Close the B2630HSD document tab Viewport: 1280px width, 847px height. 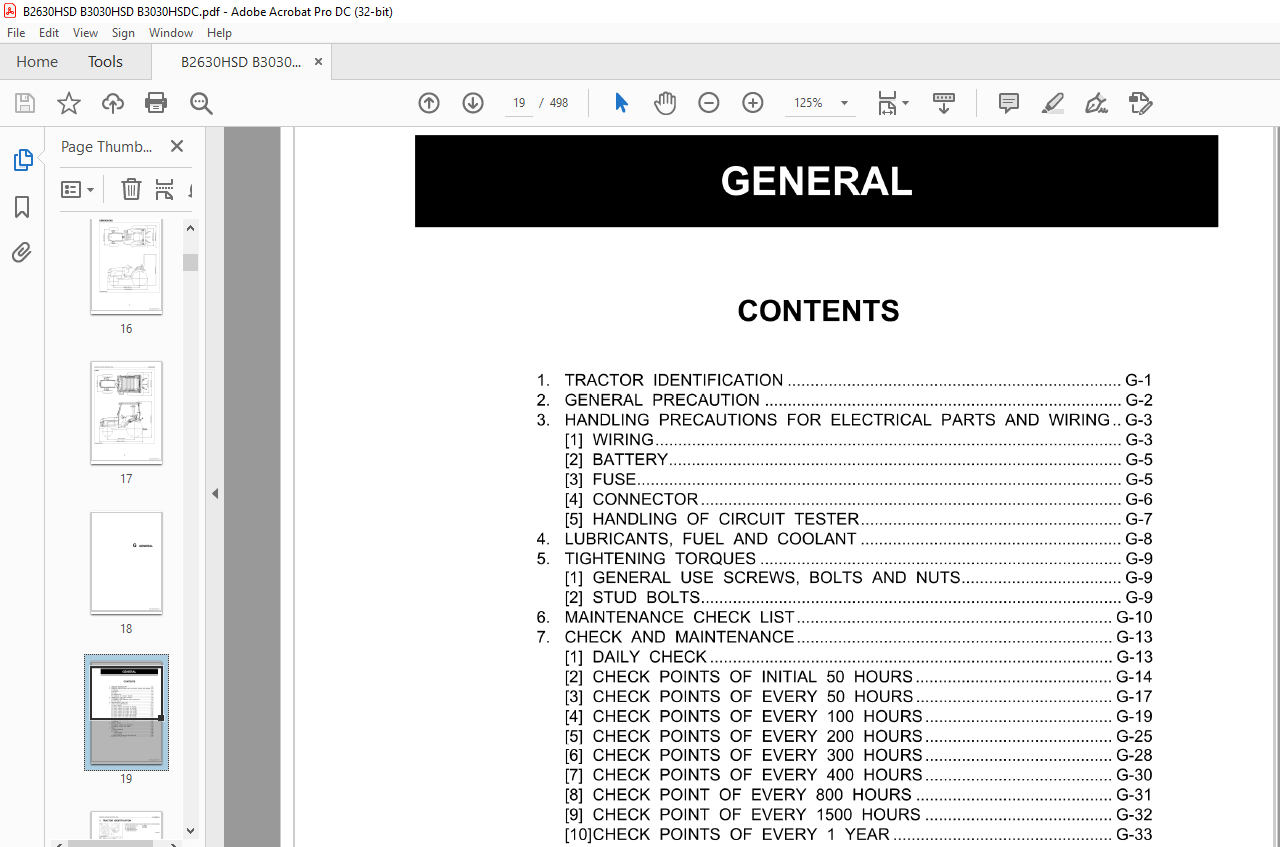319,62
